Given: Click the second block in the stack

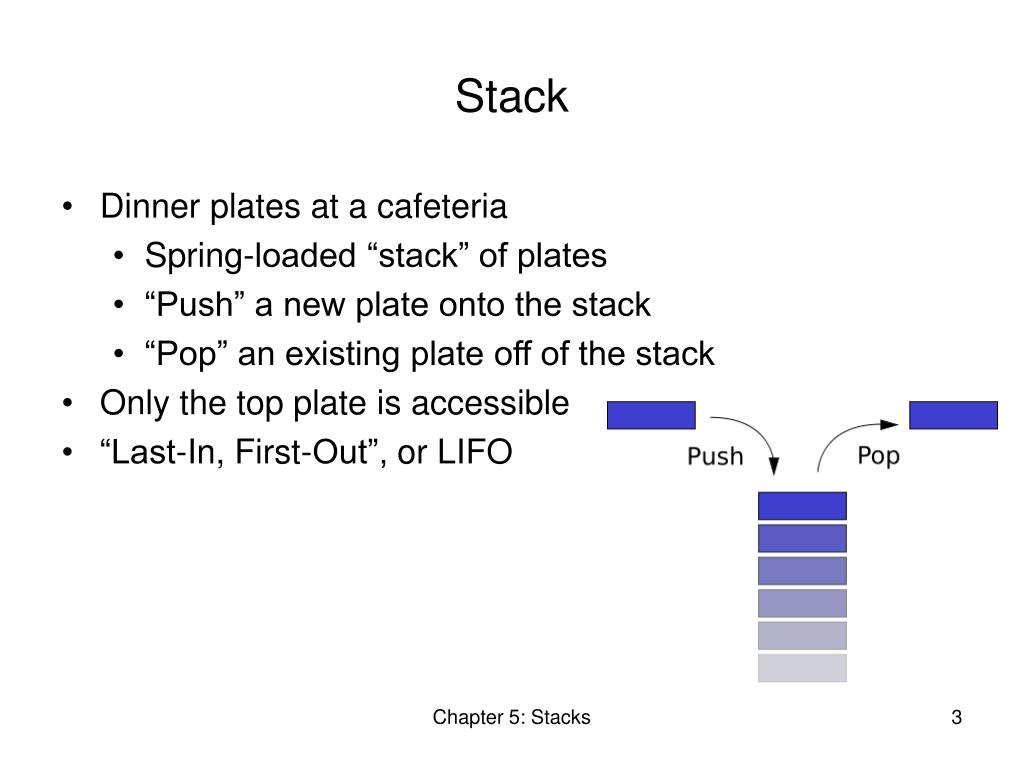Looking at the screenshot, I should point(802,539).
